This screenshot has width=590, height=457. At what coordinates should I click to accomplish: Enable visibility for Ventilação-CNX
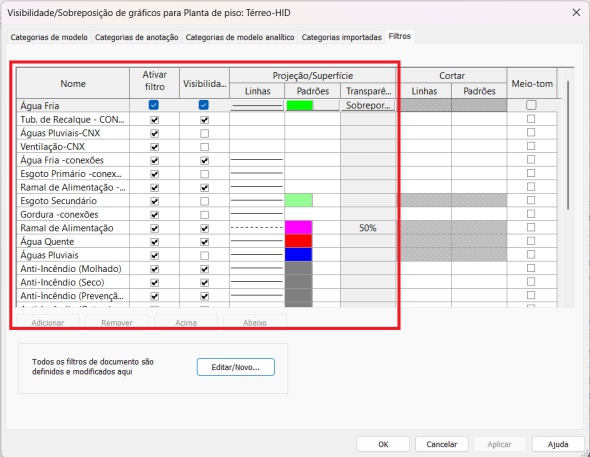pos(204,147)
